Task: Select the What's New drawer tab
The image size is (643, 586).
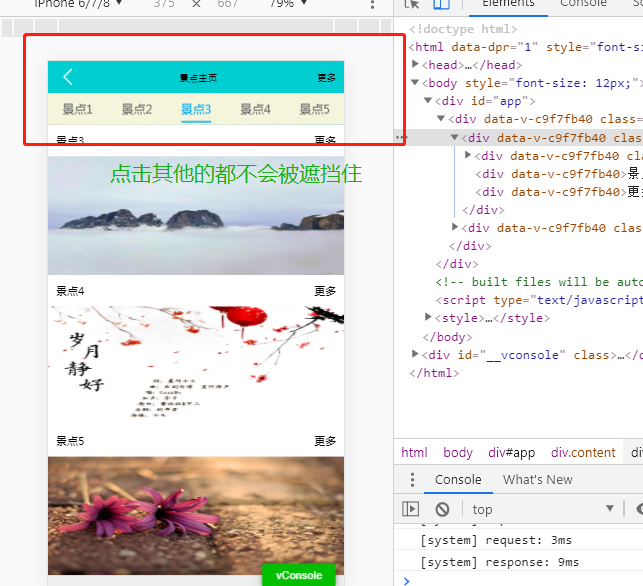Action: click(538, 479)
